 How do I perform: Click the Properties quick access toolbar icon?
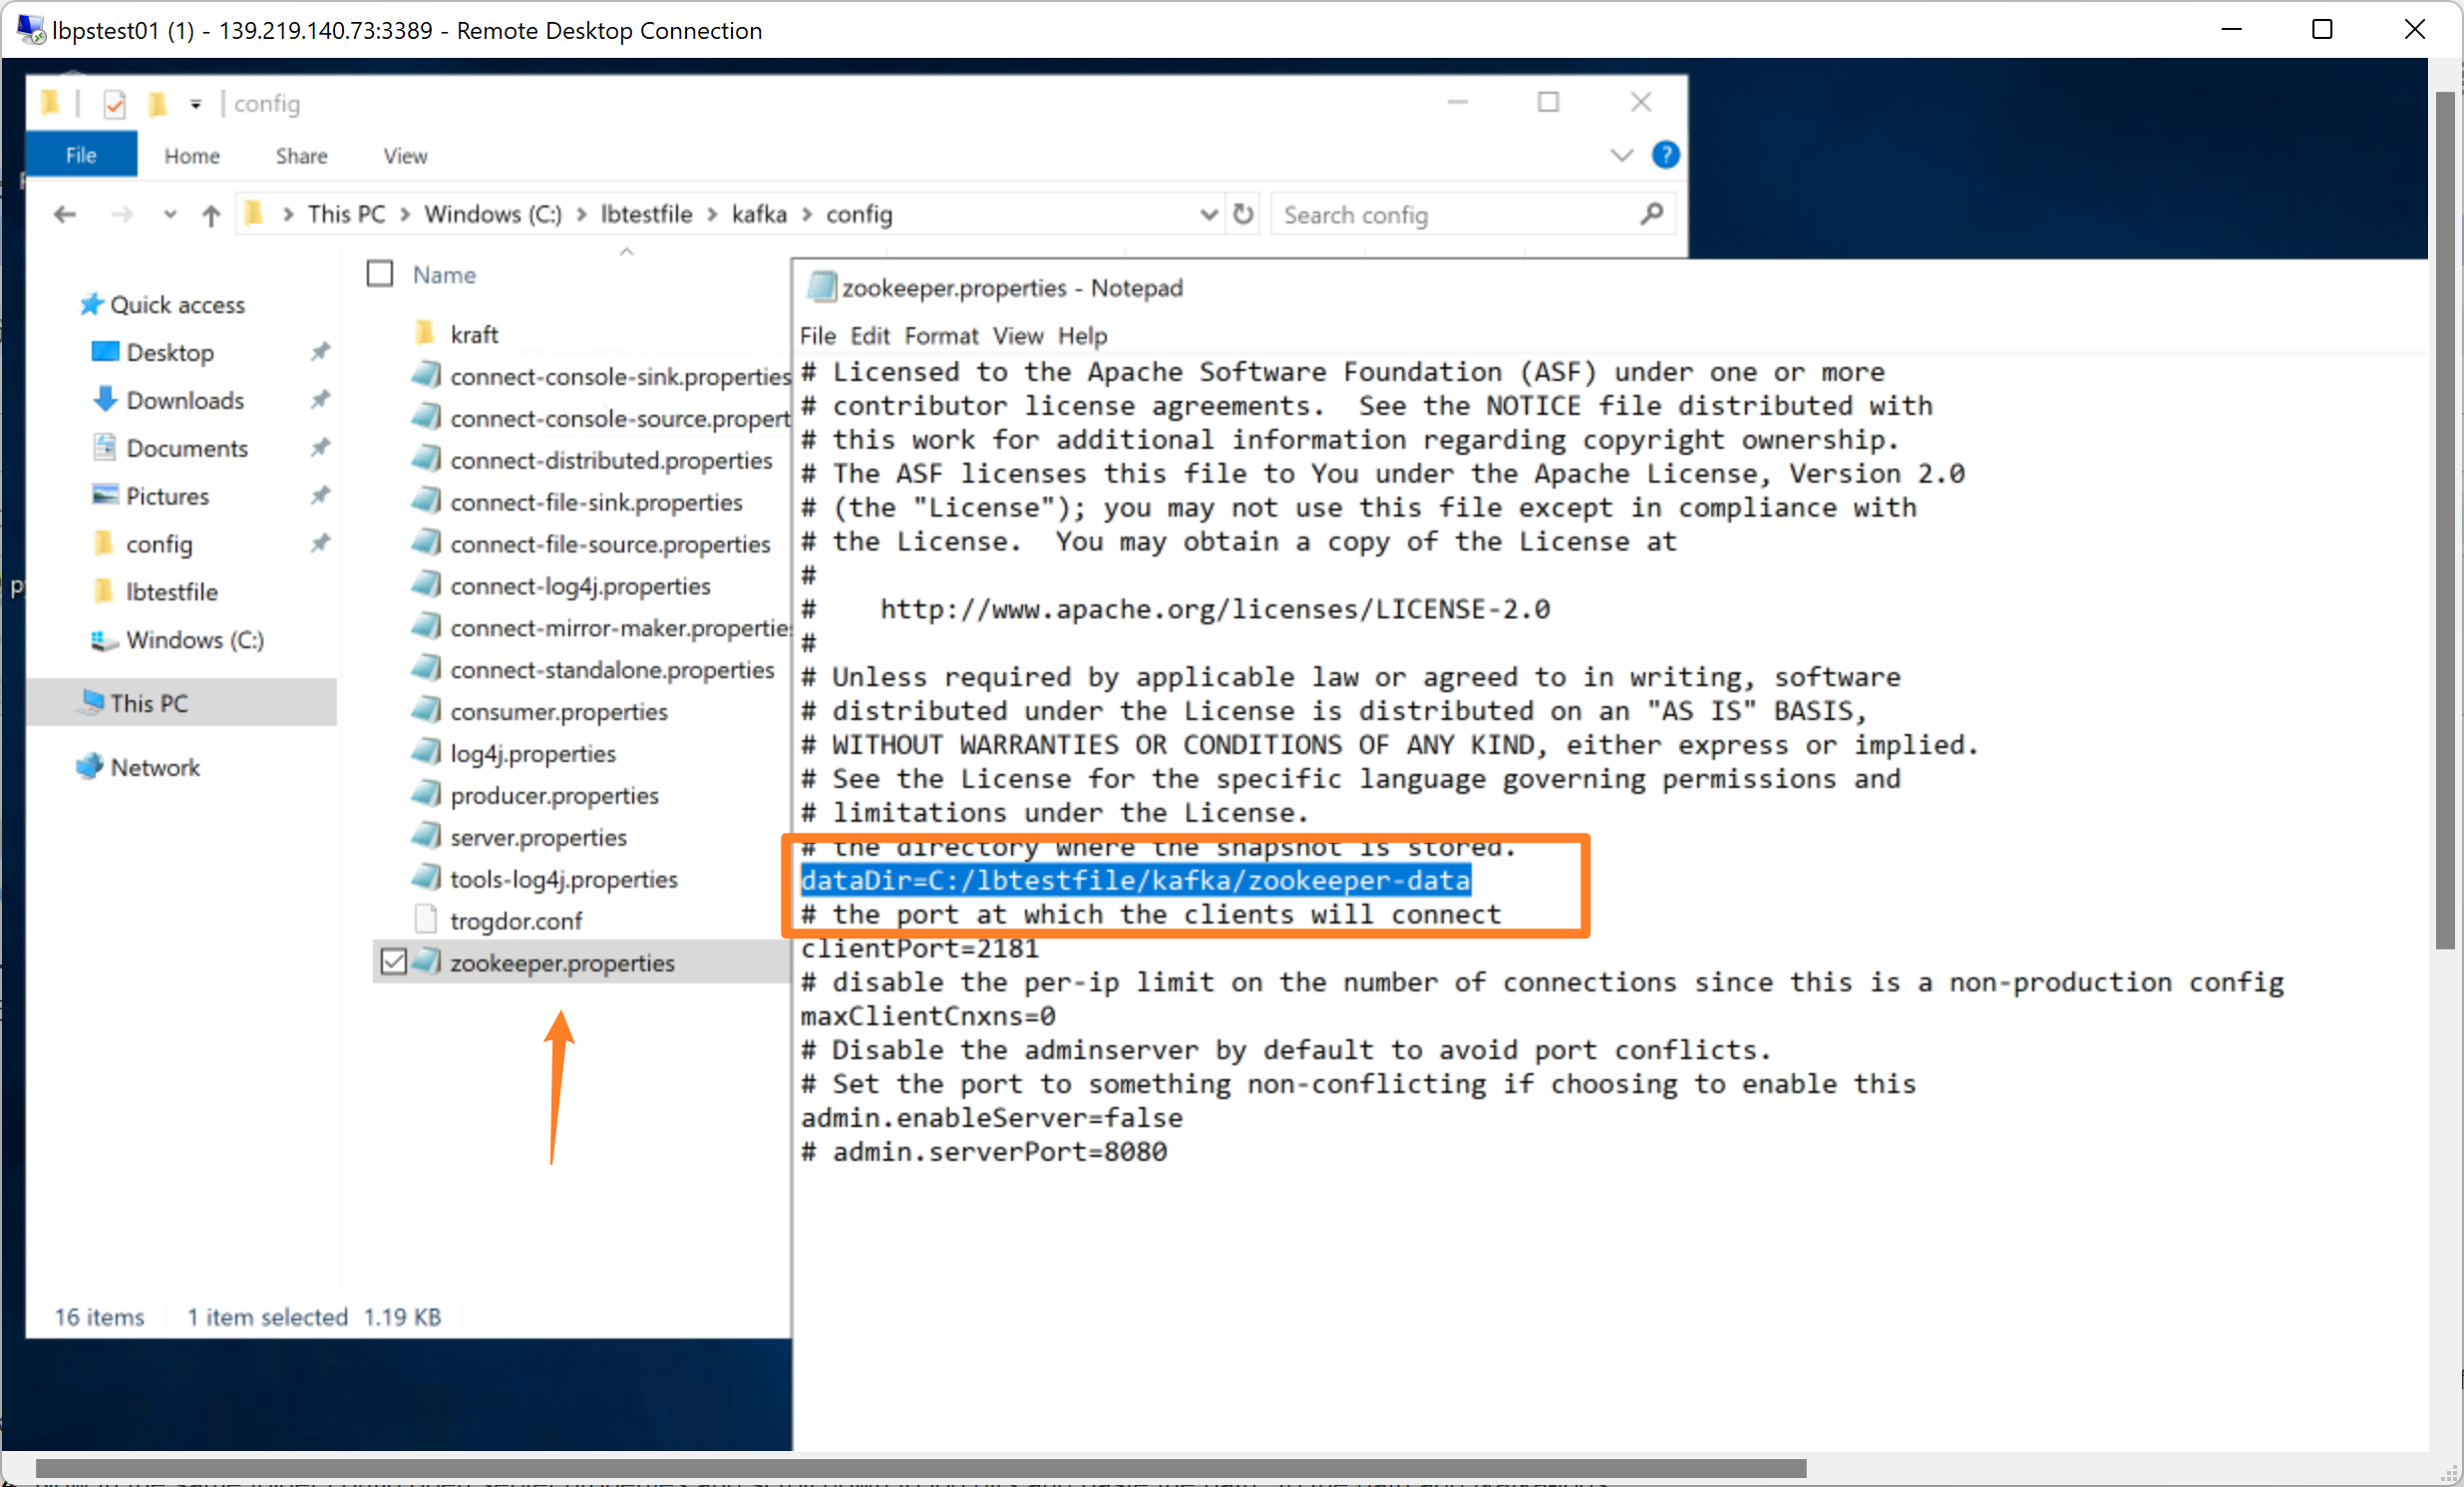[115, 104]
